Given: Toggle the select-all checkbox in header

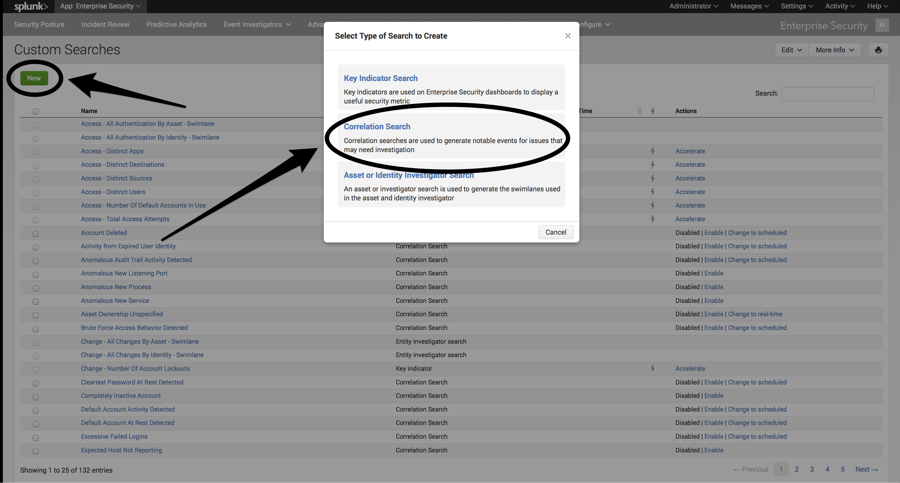Looking at the screenshot, I should tap(36, 111).
